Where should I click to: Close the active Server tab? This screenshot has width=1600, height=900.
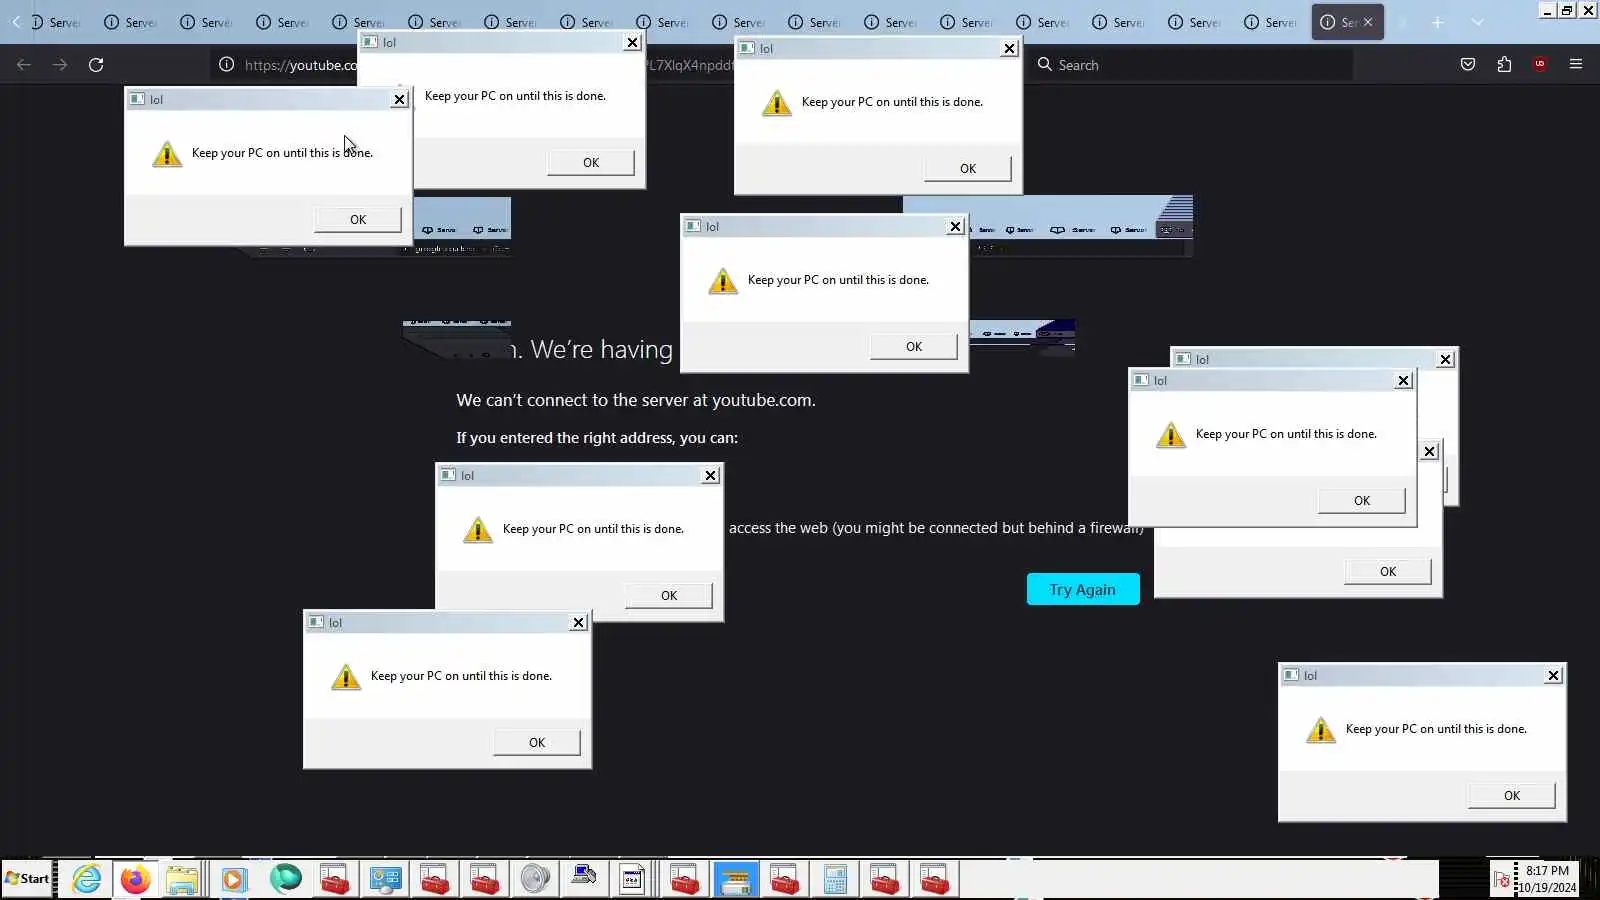point(1368,22)
